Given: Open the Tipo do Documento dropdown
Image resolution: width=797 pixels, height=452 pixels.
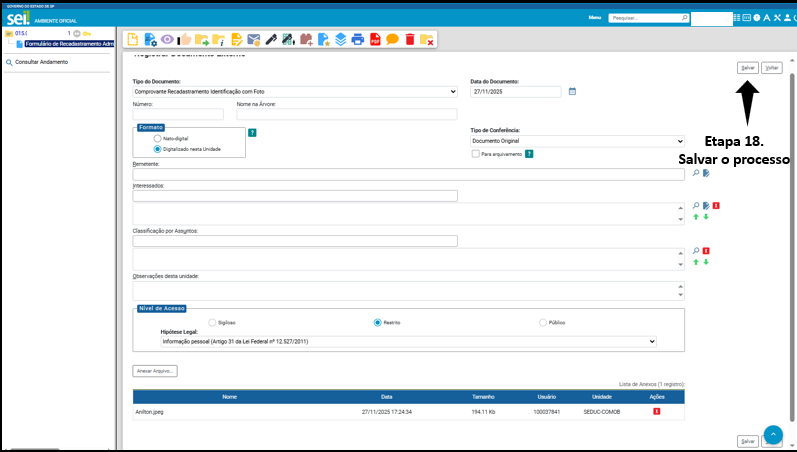Looking at the screenshot, I should (x=295, y=91).
